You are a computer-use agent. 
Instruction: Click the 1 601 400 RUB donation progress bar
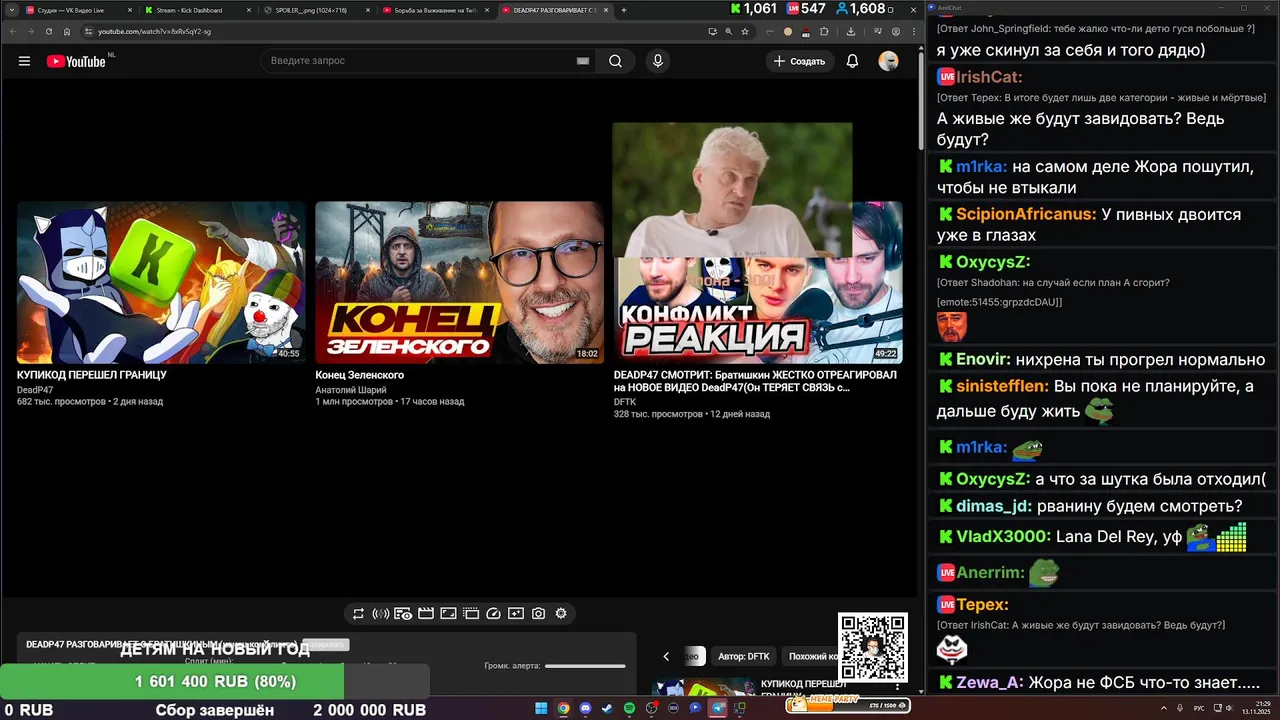pos(215,681)
